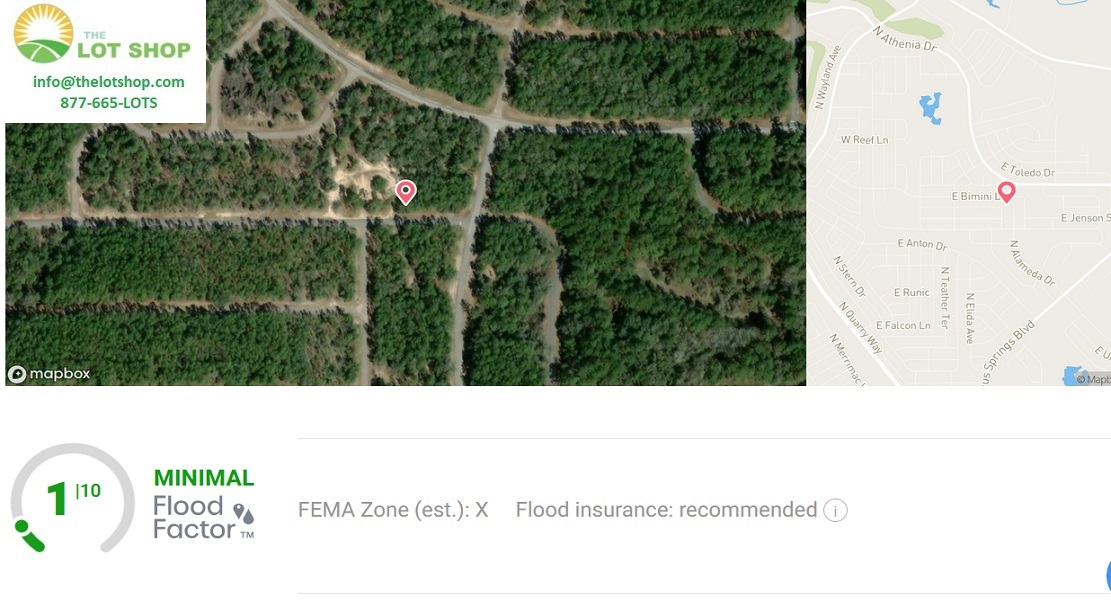Click the E Falcon Ln street label
The image size is (1111, 605).
903,325
